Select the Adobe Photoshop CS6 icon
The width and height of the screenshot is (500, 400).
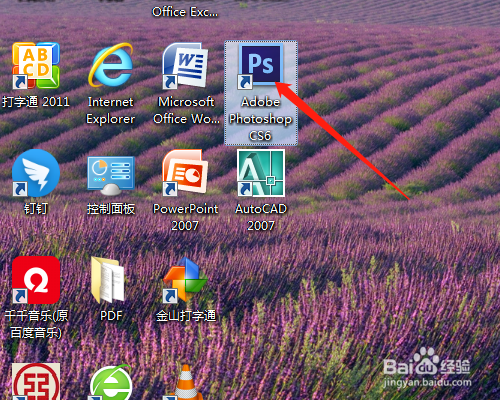261,67
